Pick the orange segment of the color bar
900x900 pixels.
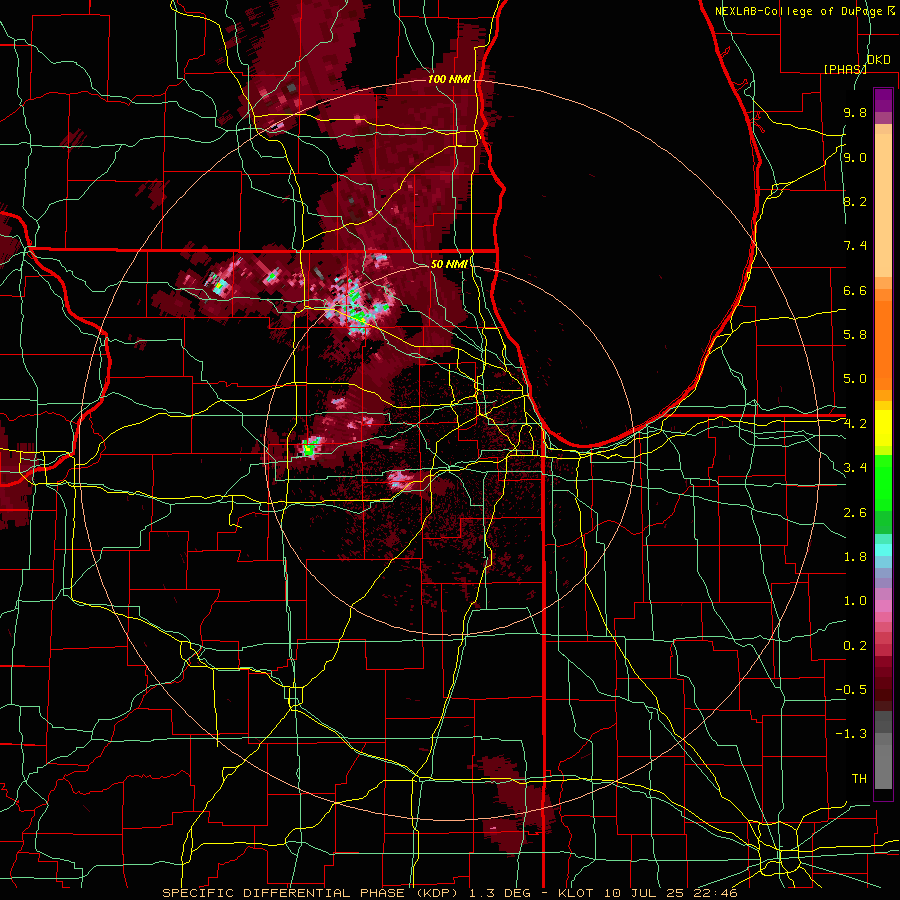[883, 346]
